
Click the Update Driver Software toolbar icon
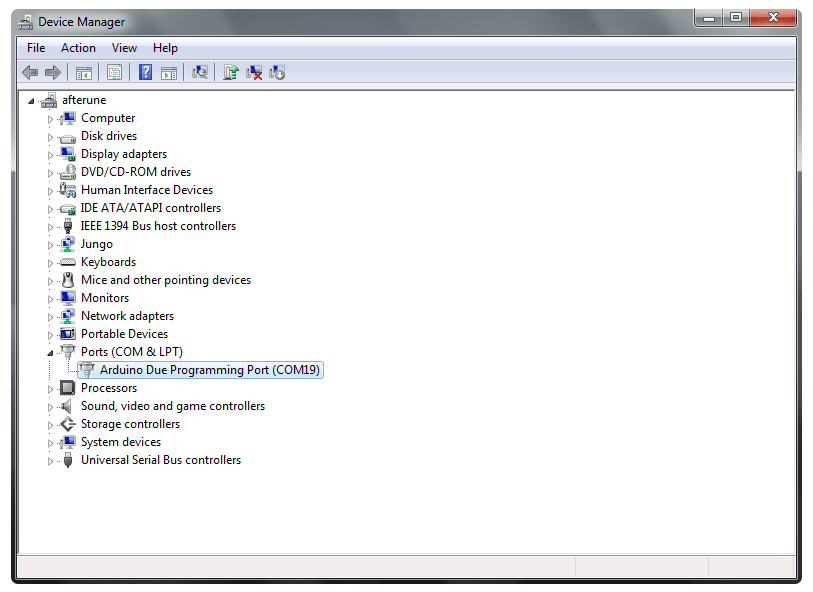tap(231, 72)
